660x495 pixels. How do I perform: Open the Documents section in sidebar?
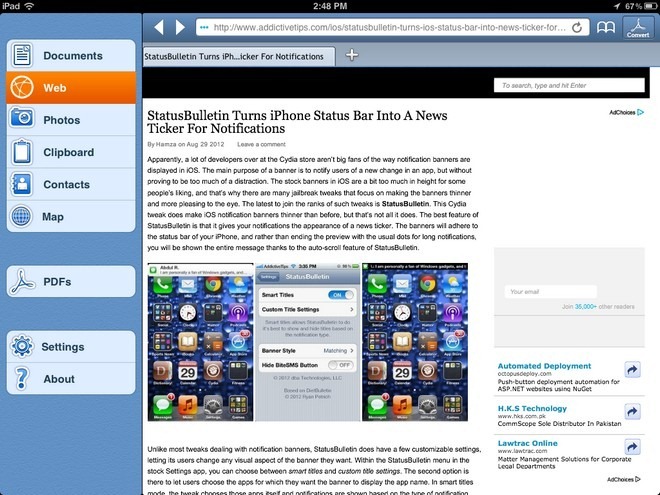coord(71,56)
